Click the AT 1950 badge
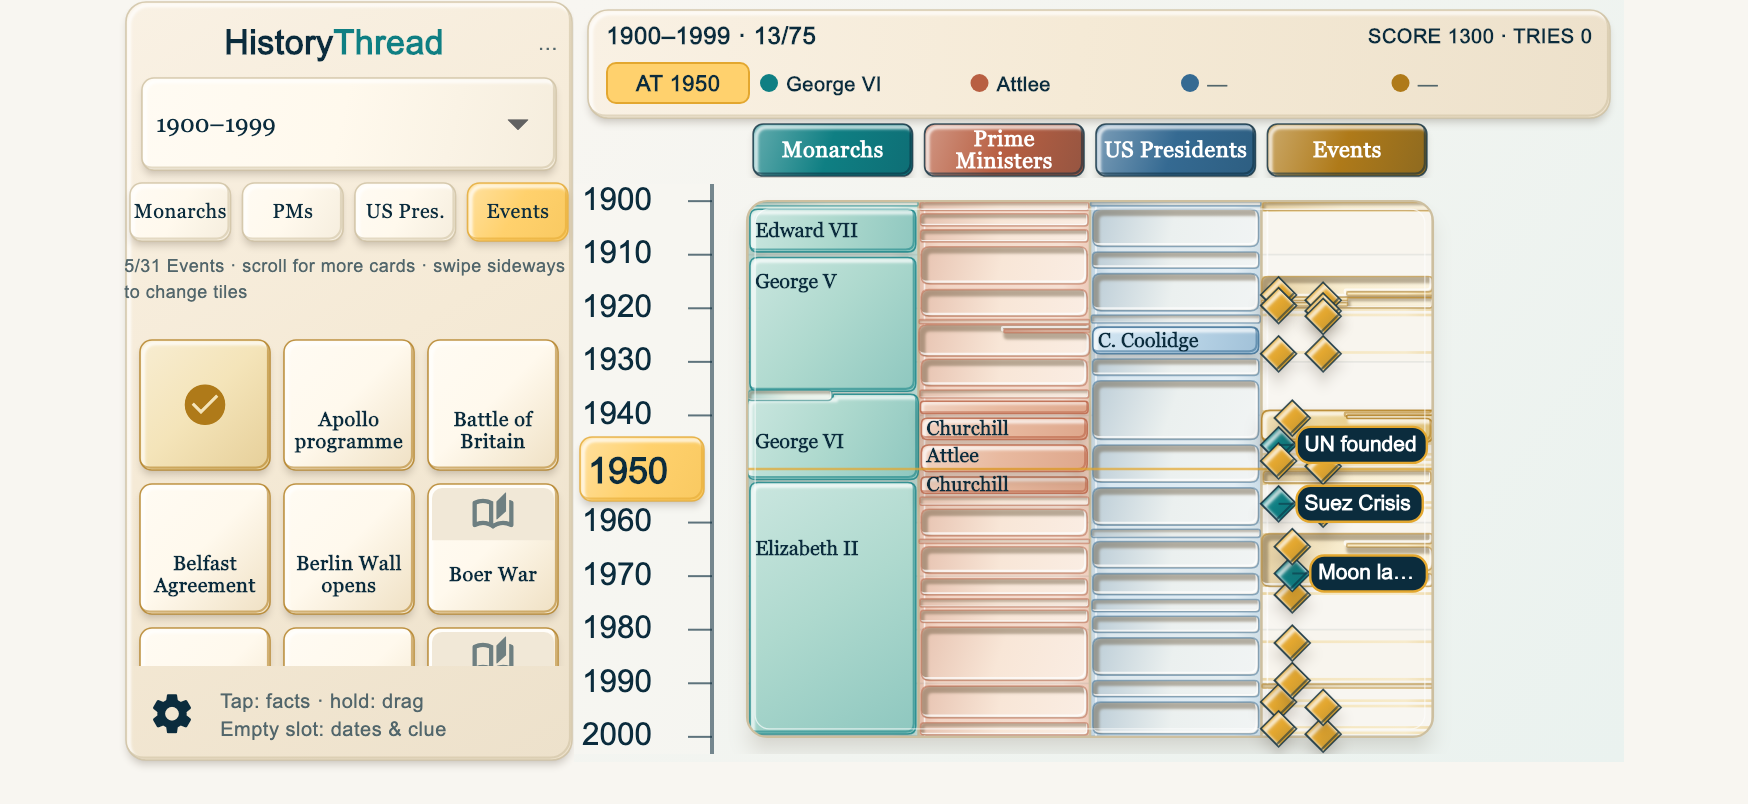 tap(678, 83)
